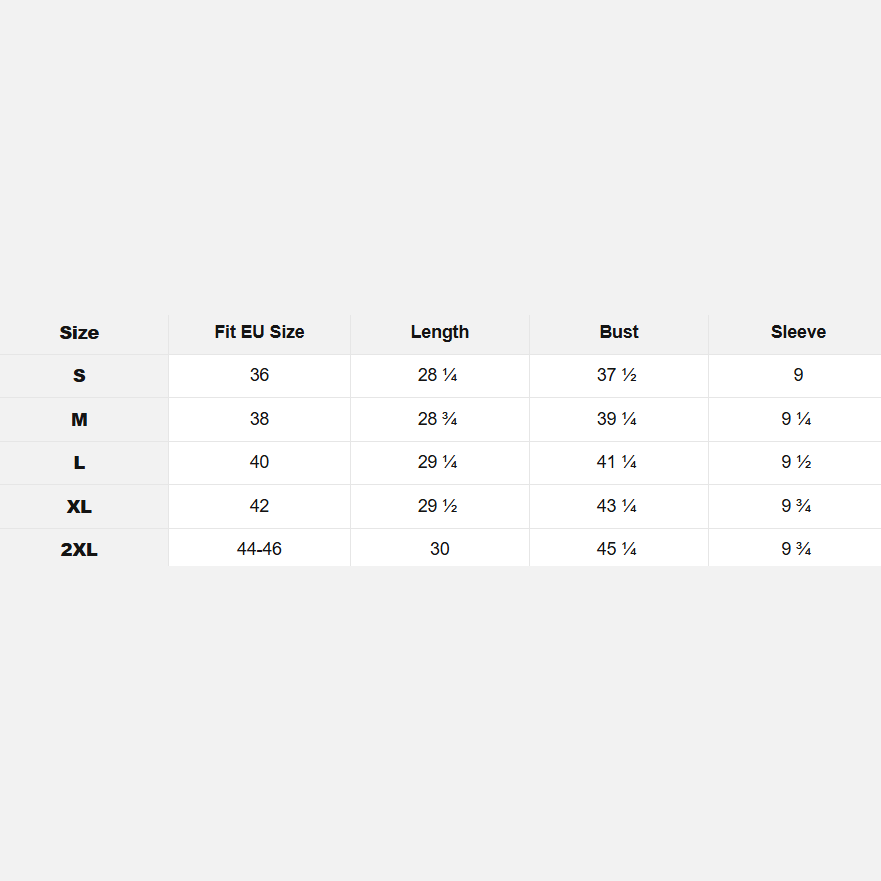
Task: Click length value 30
Action: 440,548
